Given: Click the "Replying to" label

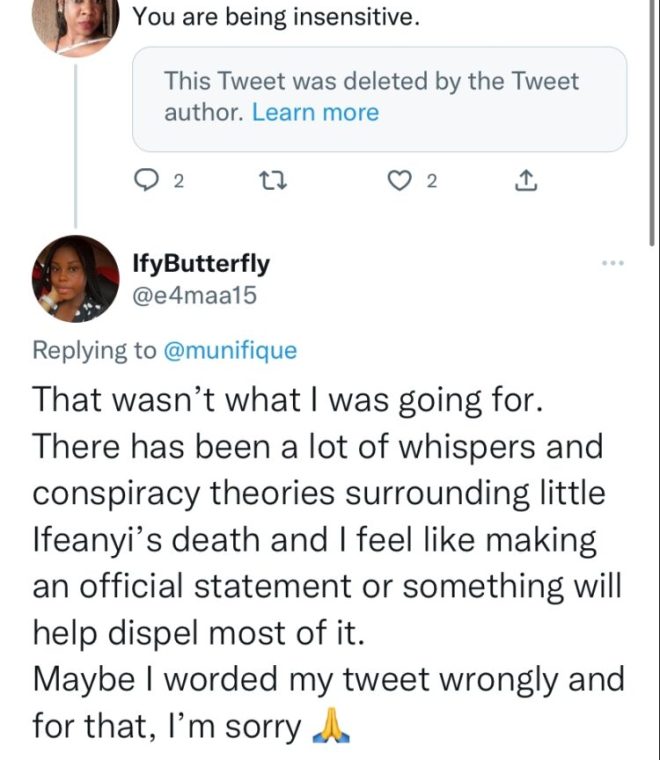Looking at the screenshot, I should tap(94, 350).
